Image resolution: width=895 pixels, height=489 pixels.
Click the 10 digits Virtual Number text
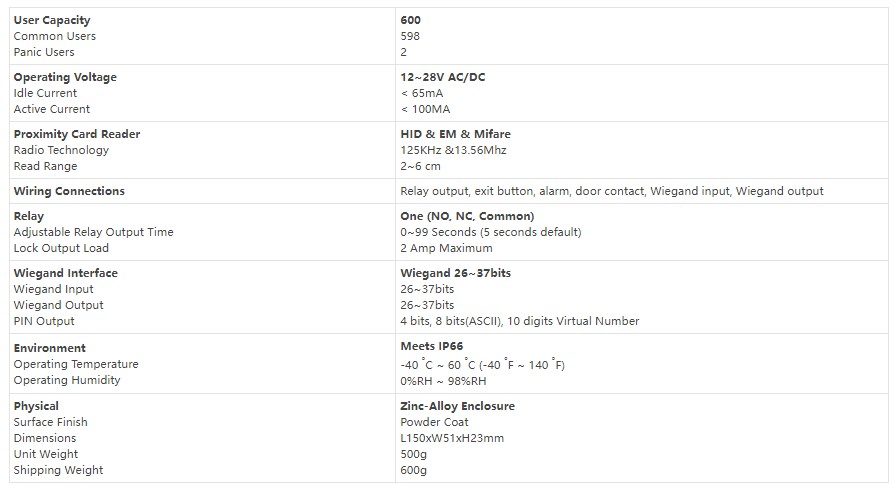point(573,321)
